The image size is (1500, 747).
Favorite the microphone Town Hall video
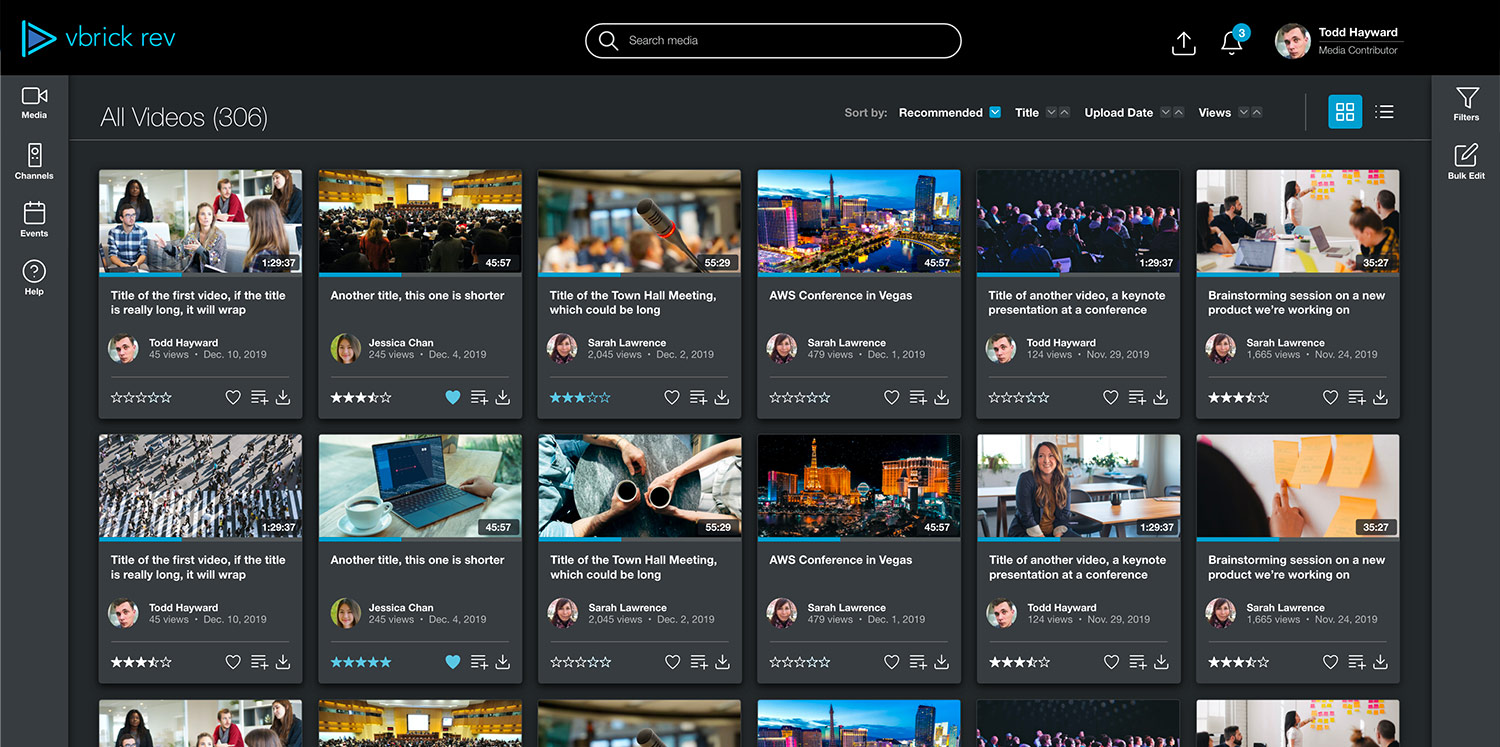(672, 397)
